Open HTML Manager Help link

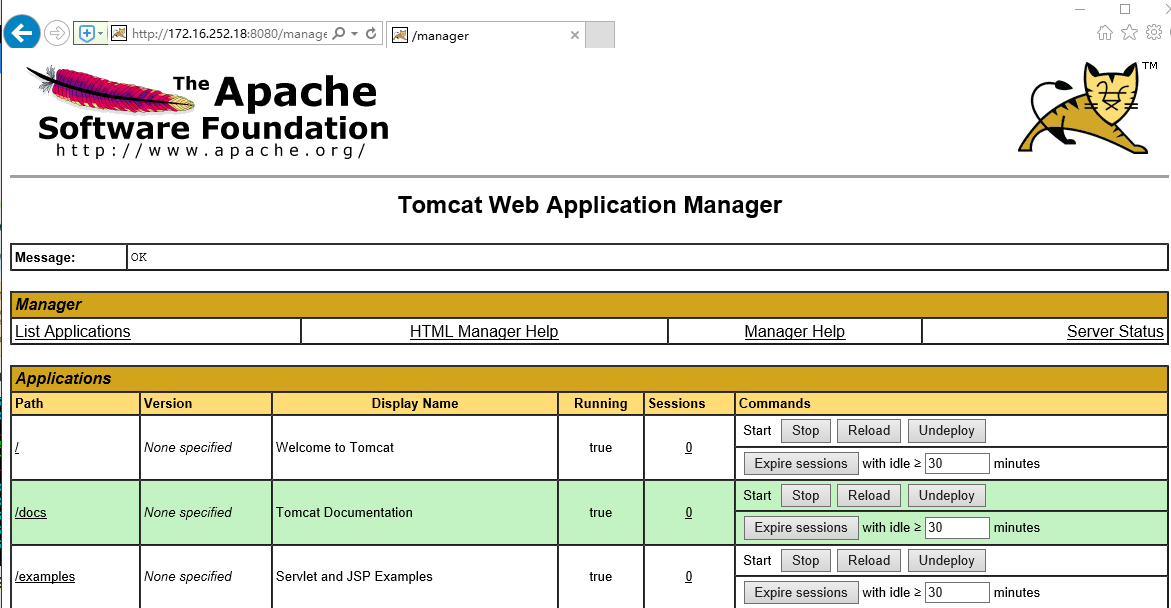(484, 332)
